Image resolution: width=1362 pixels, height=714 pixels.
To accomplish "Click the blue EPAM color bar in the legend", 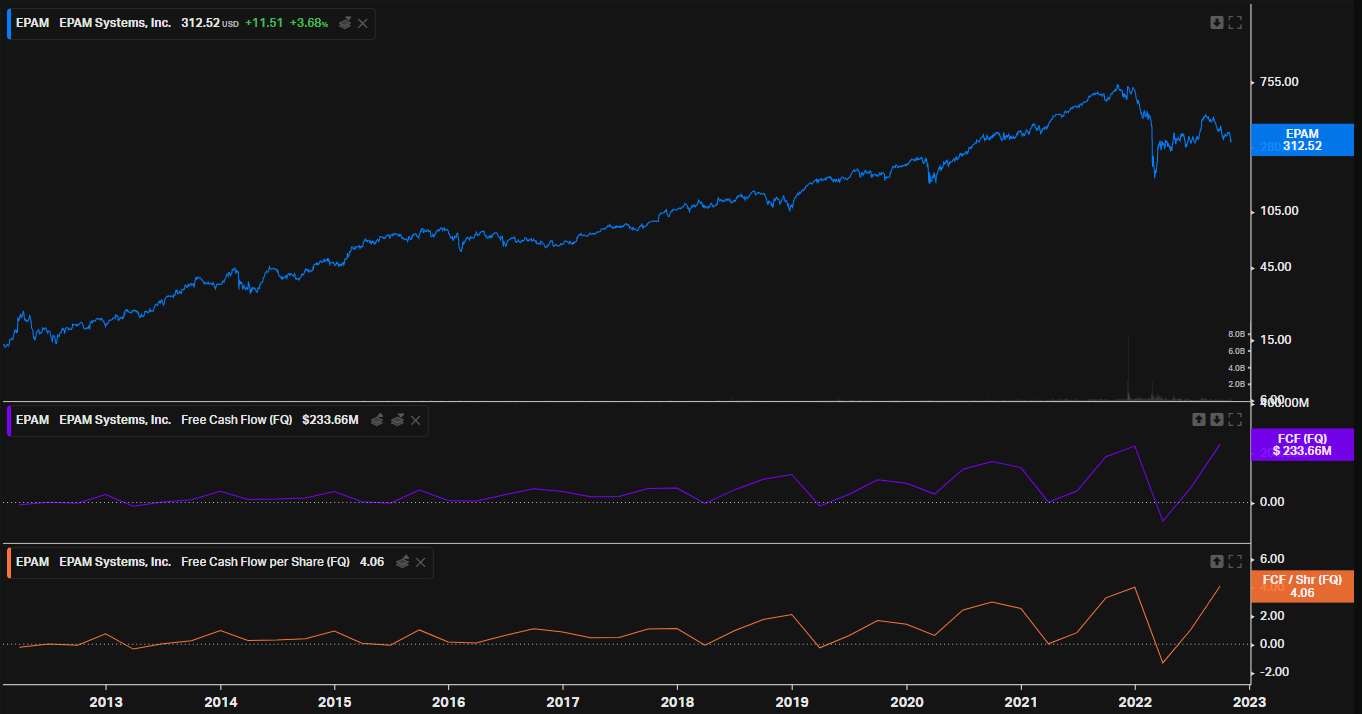I will [9, 23].
